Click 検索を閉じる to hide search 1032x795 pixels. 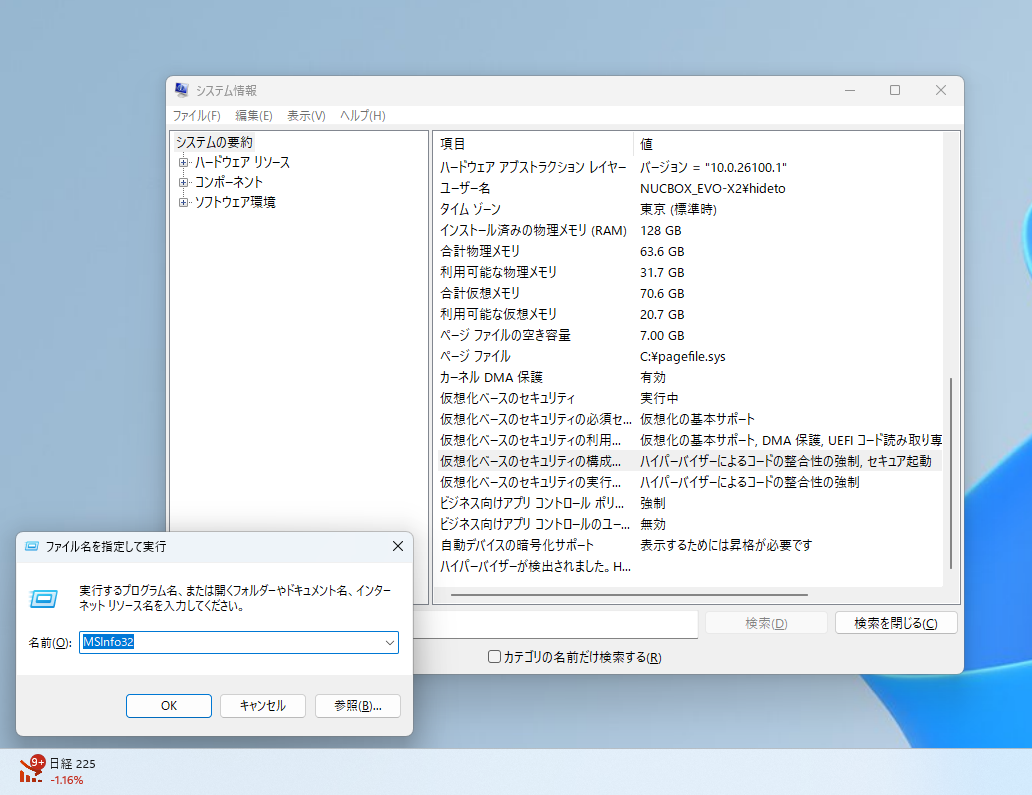[x=896, y=622]
